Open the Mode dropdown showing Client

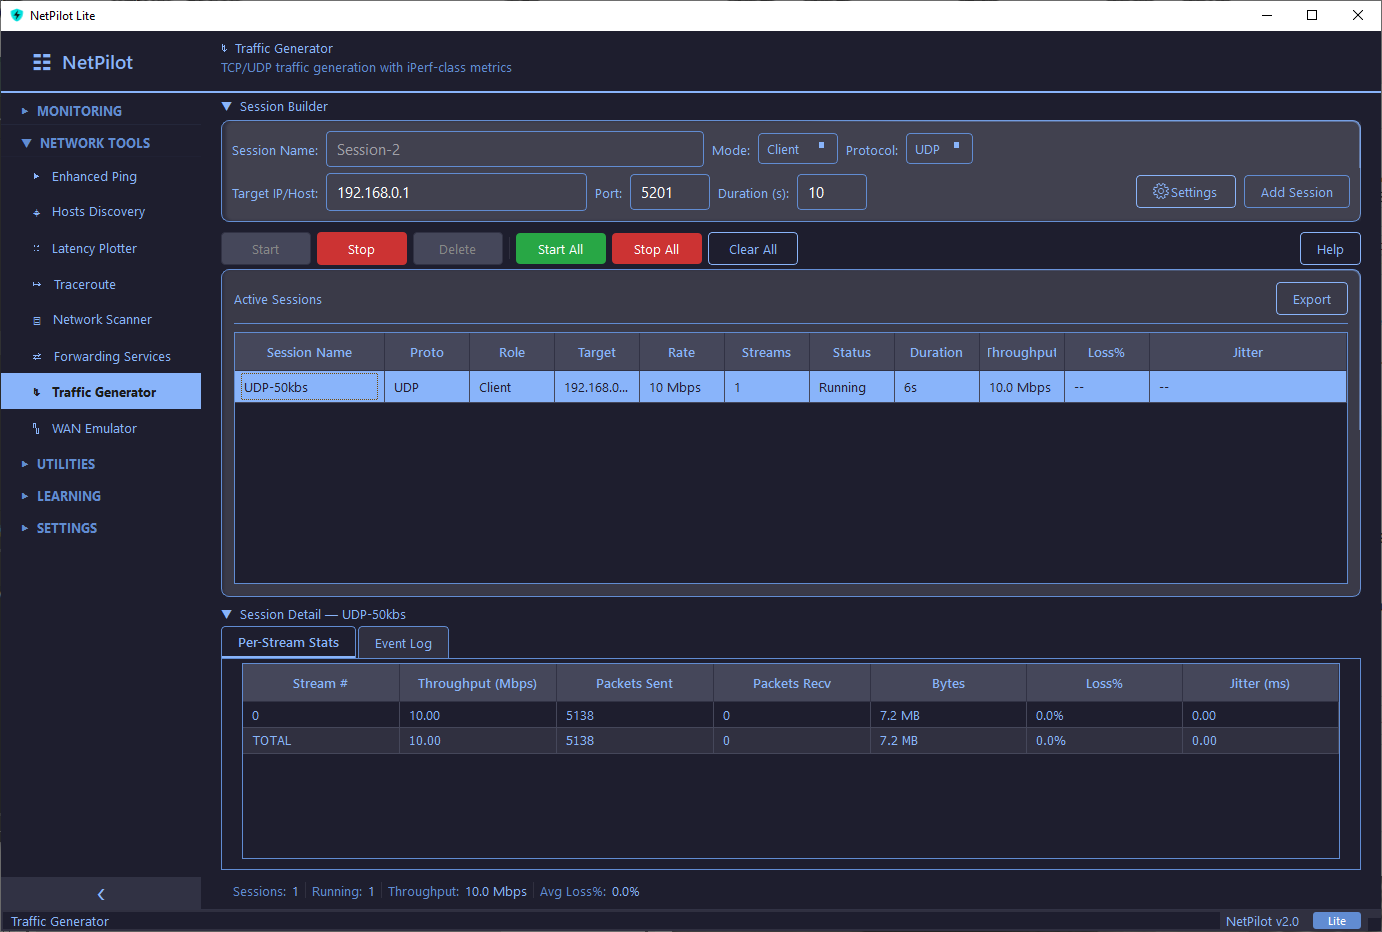coord(797,148)
